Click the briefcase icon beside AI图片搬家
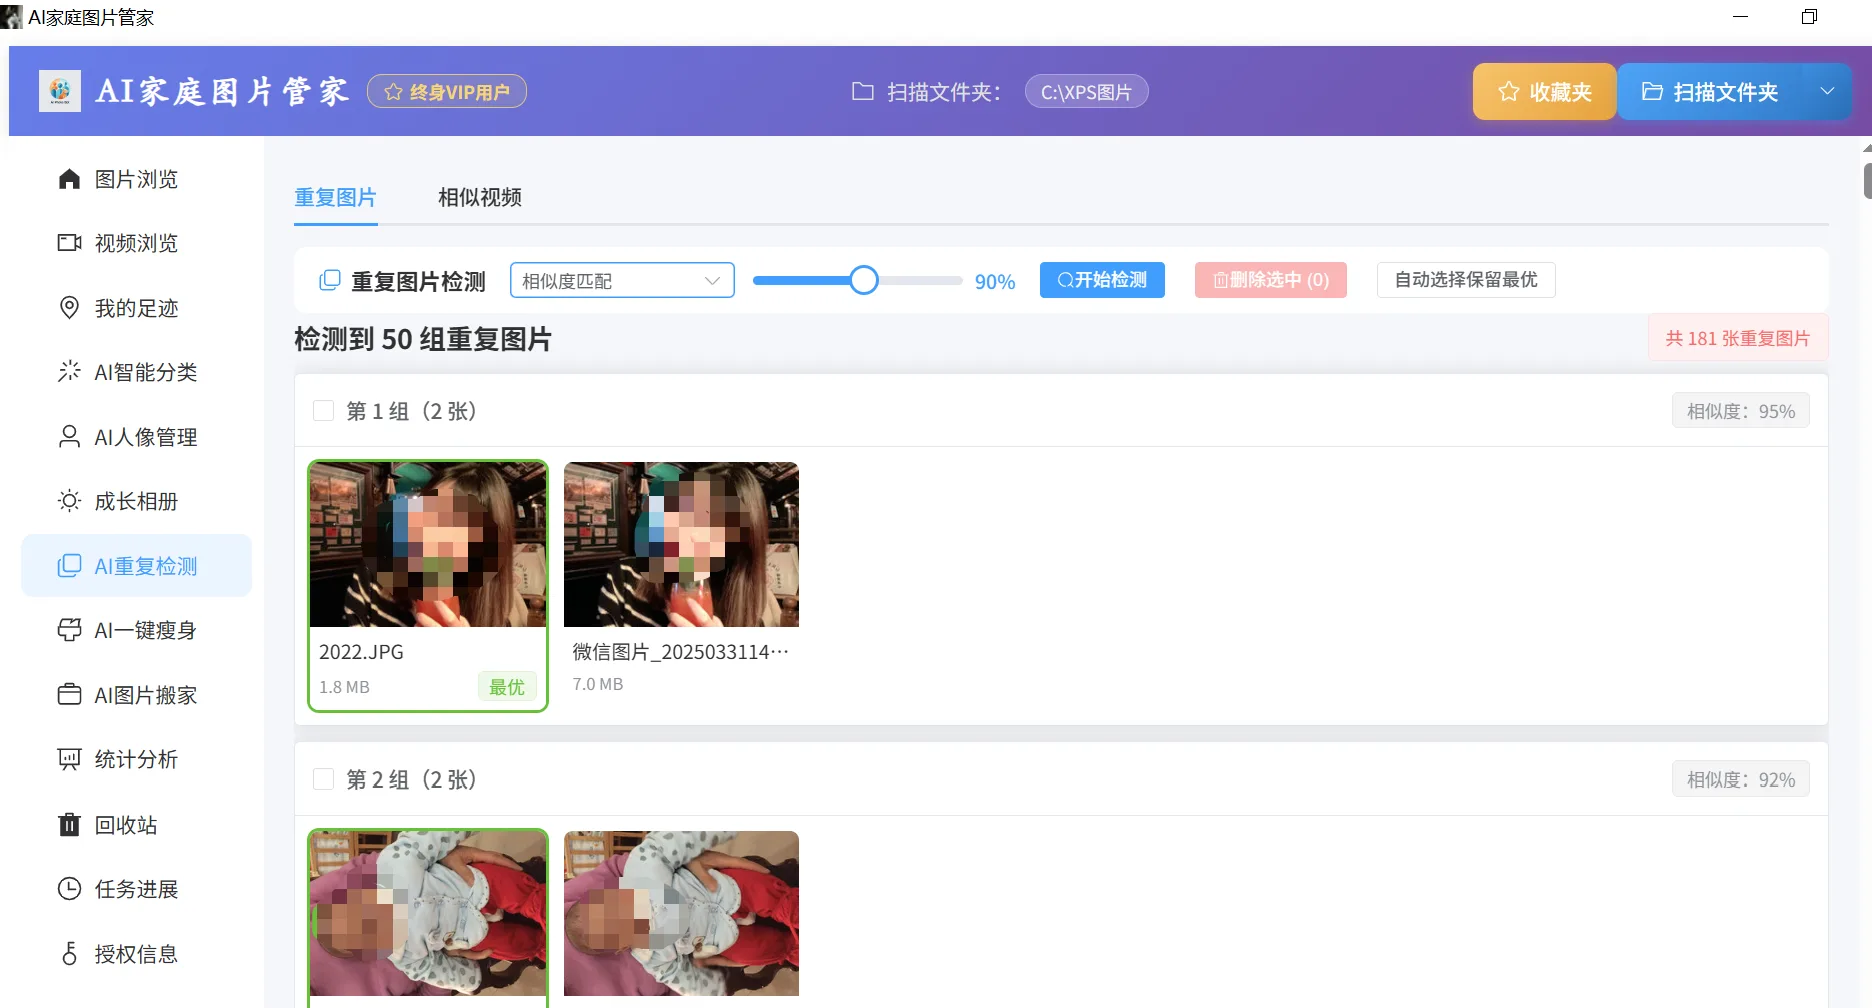 pos(69,694)
